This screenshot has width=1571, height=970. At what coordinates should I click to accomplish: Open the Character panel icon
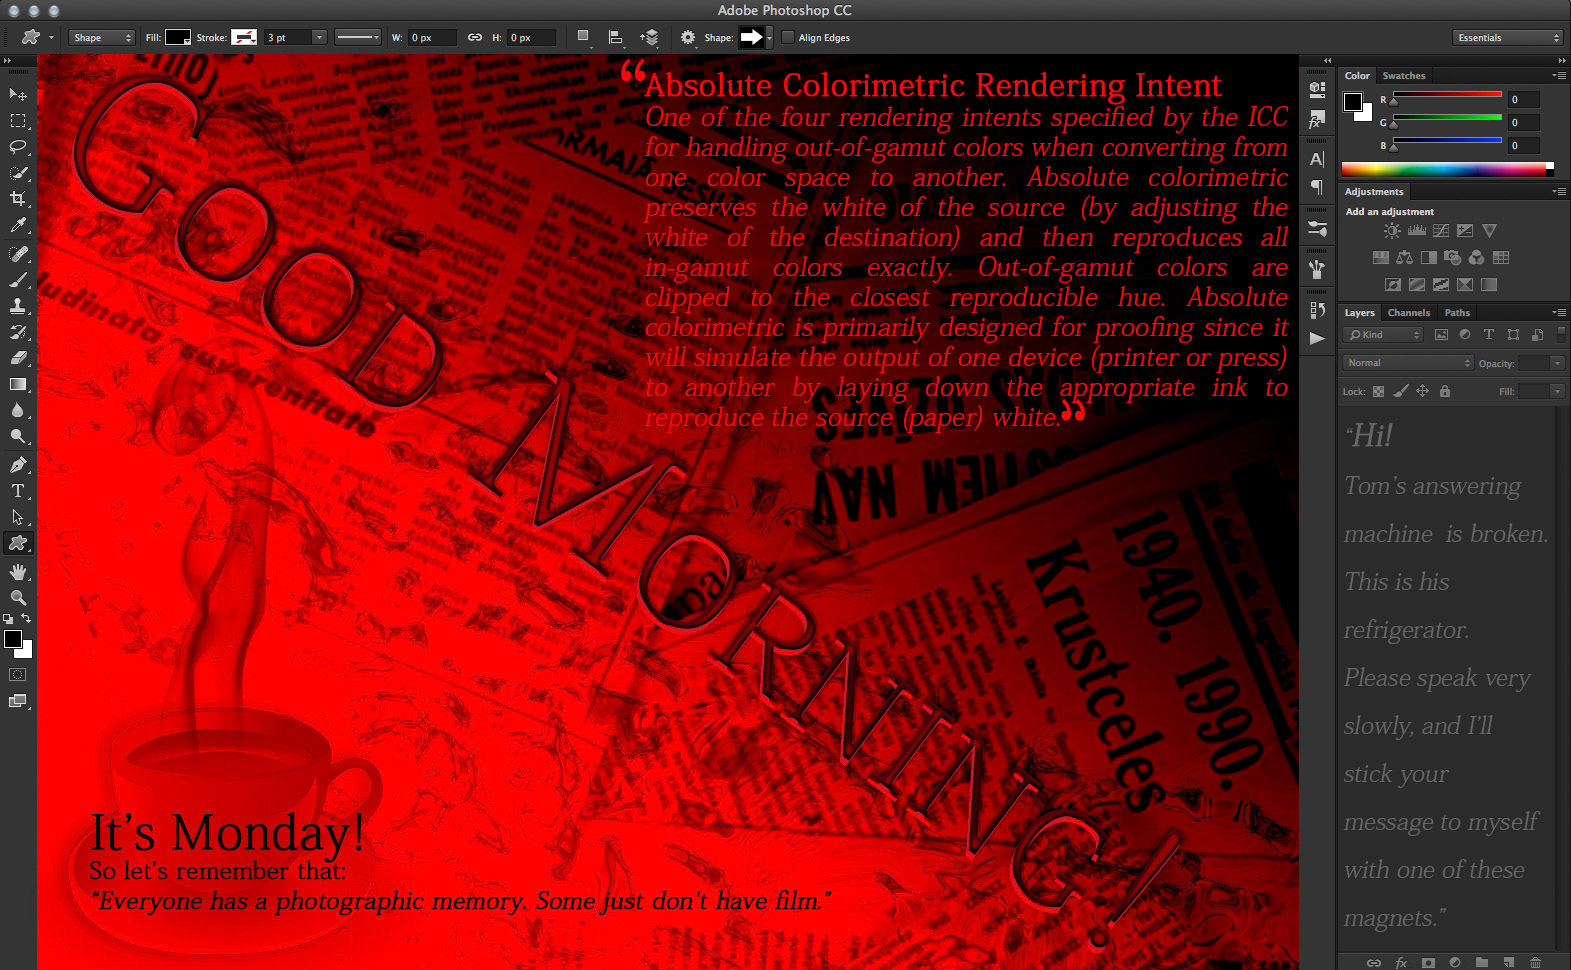(x=1317, y=159)
